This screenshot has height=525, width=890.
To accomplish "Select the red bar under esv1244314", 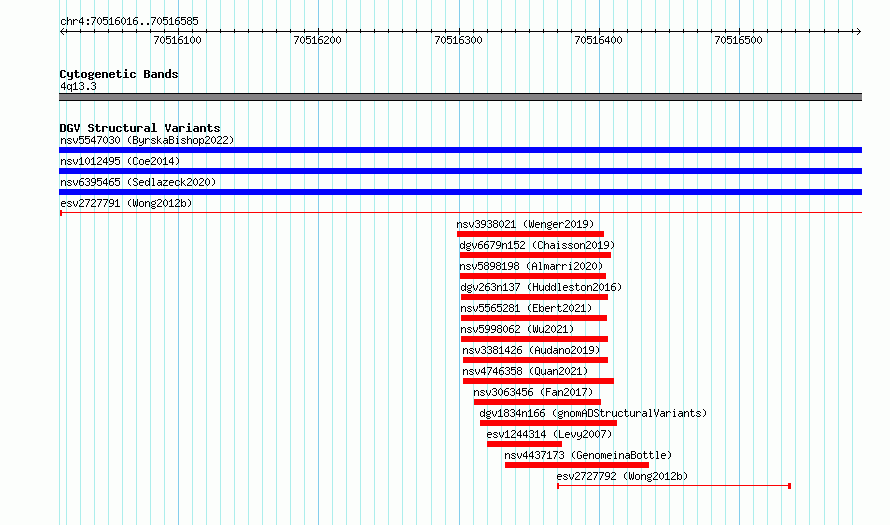I will click(524, 444).
